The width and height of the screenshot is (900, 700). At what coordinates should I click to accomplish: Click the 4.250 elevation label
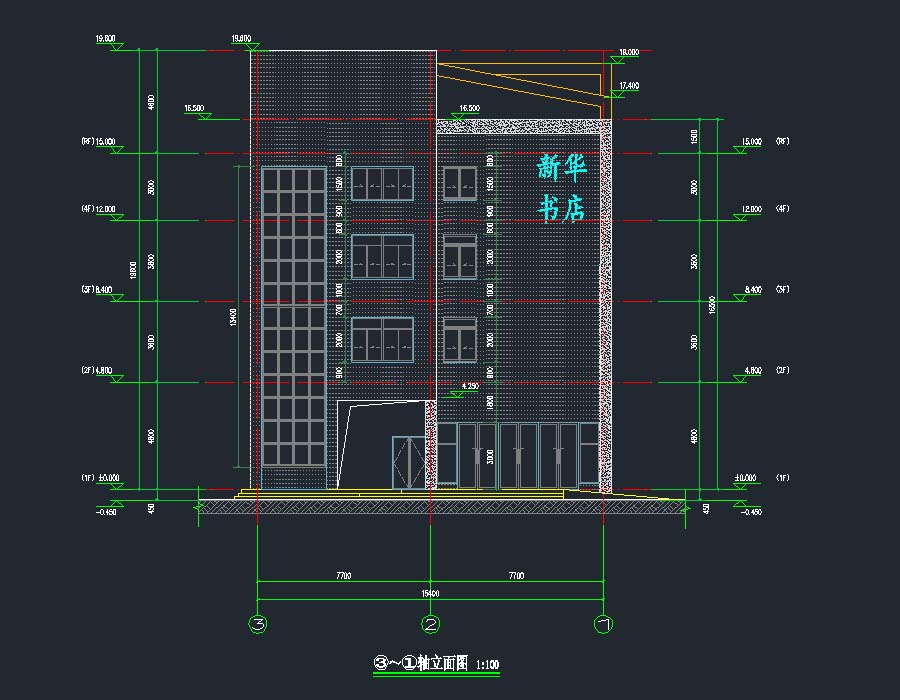coord(470,386)
